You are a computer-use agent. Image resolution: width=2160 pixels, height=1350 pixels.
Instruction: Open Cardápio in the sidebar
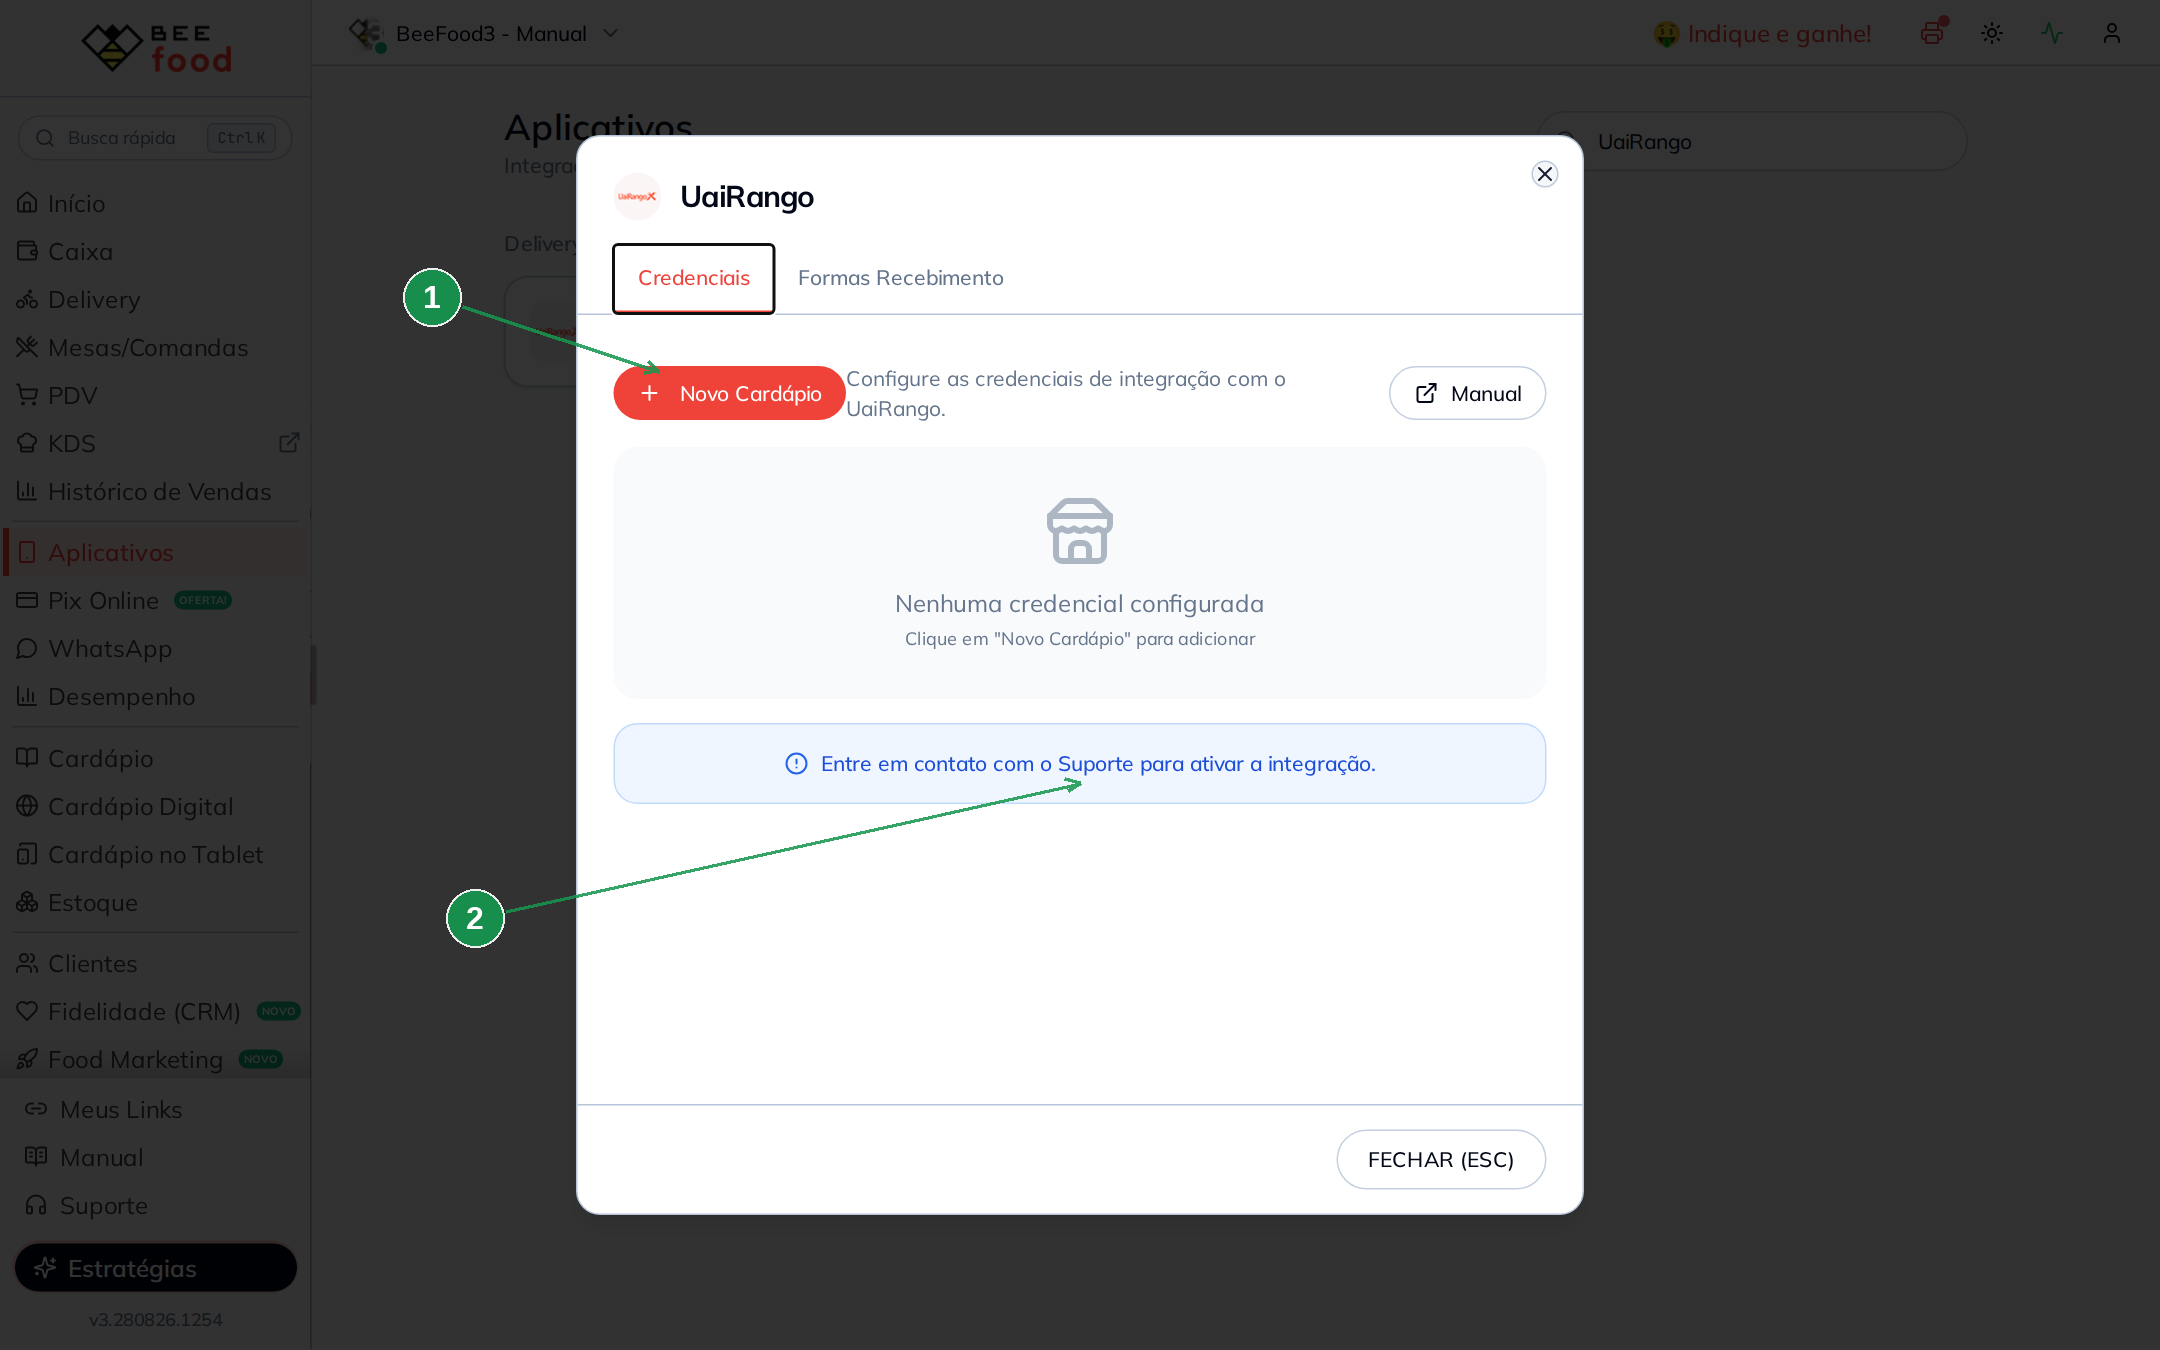click(155, 758)
